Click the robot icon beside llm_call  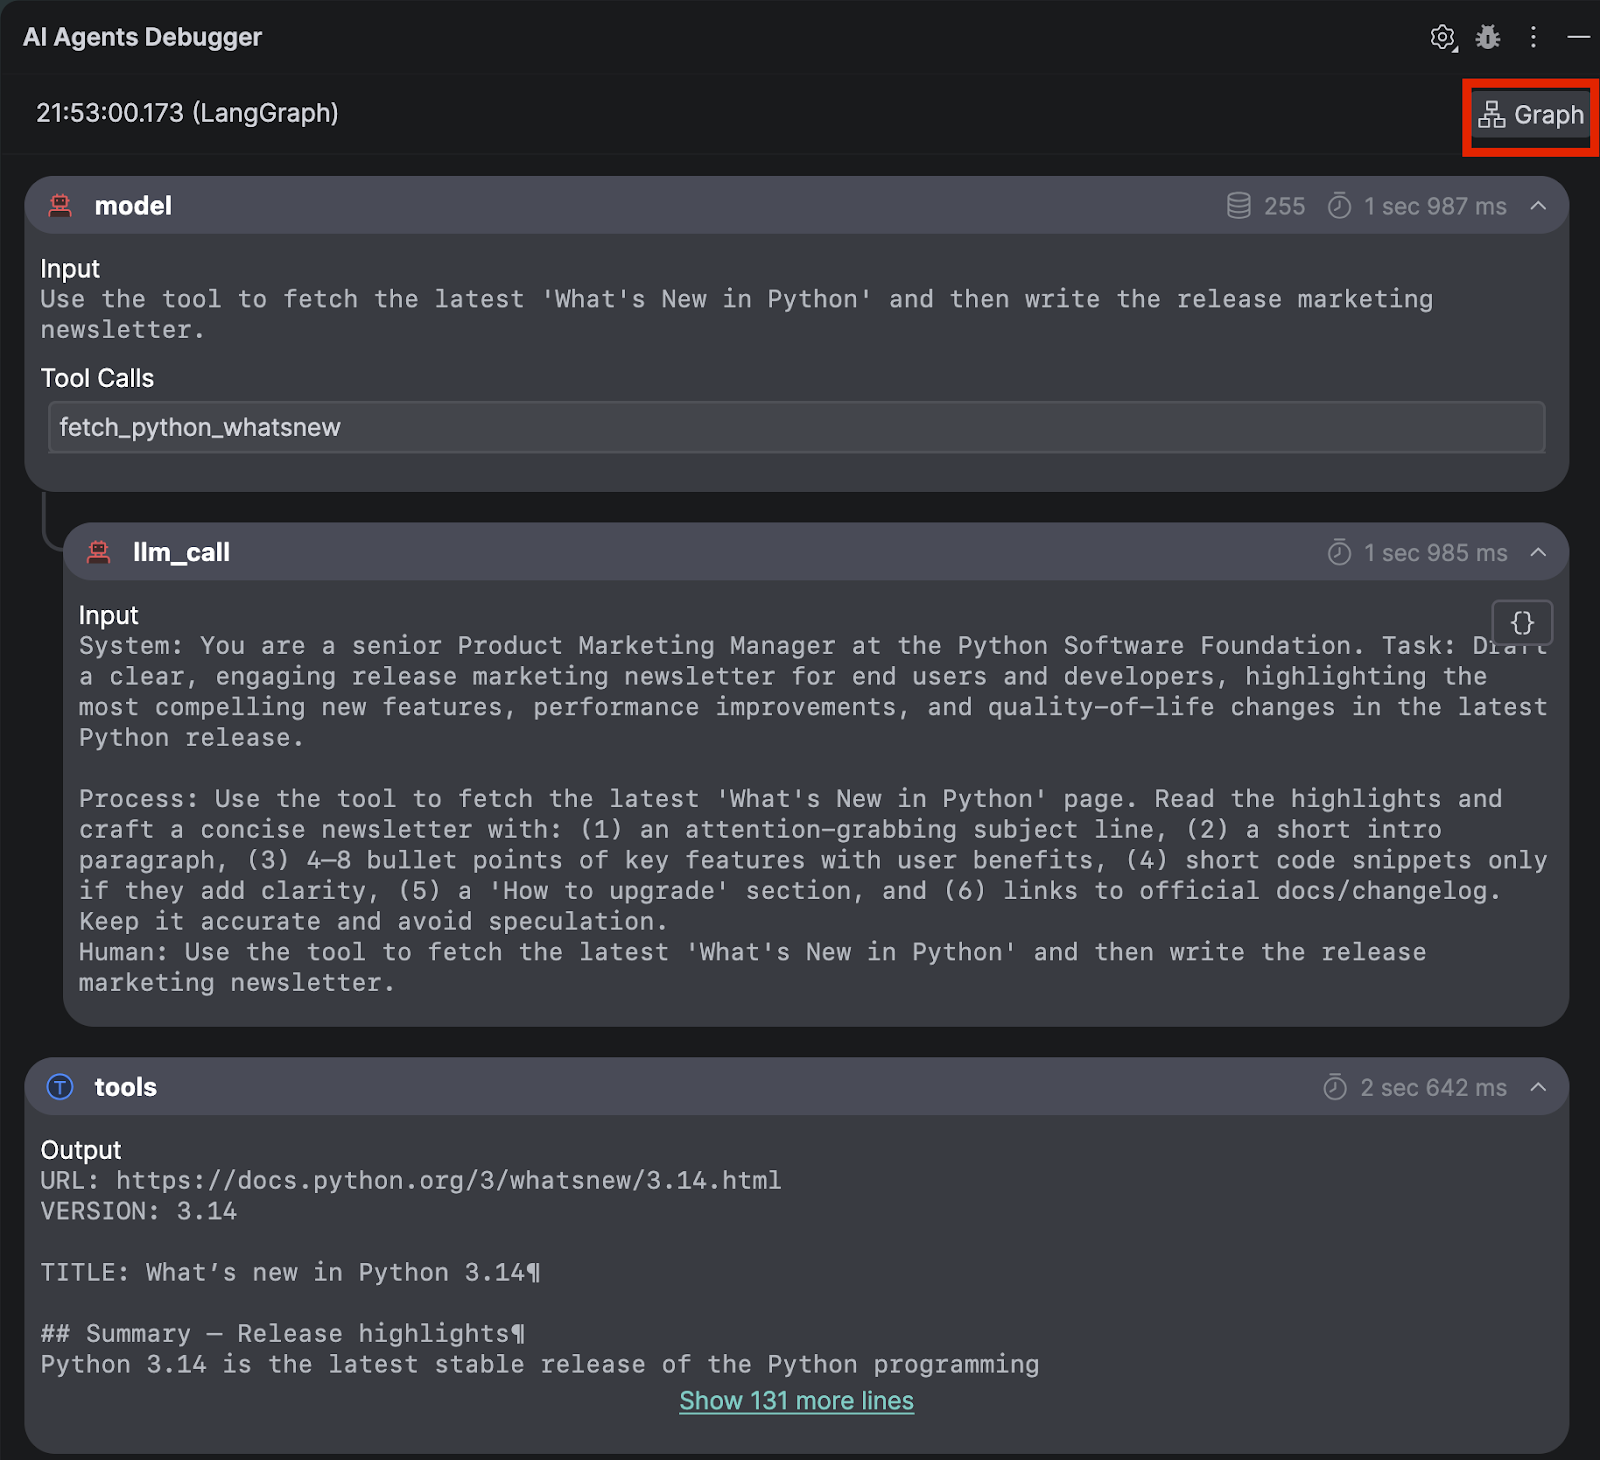pos(99,552)
